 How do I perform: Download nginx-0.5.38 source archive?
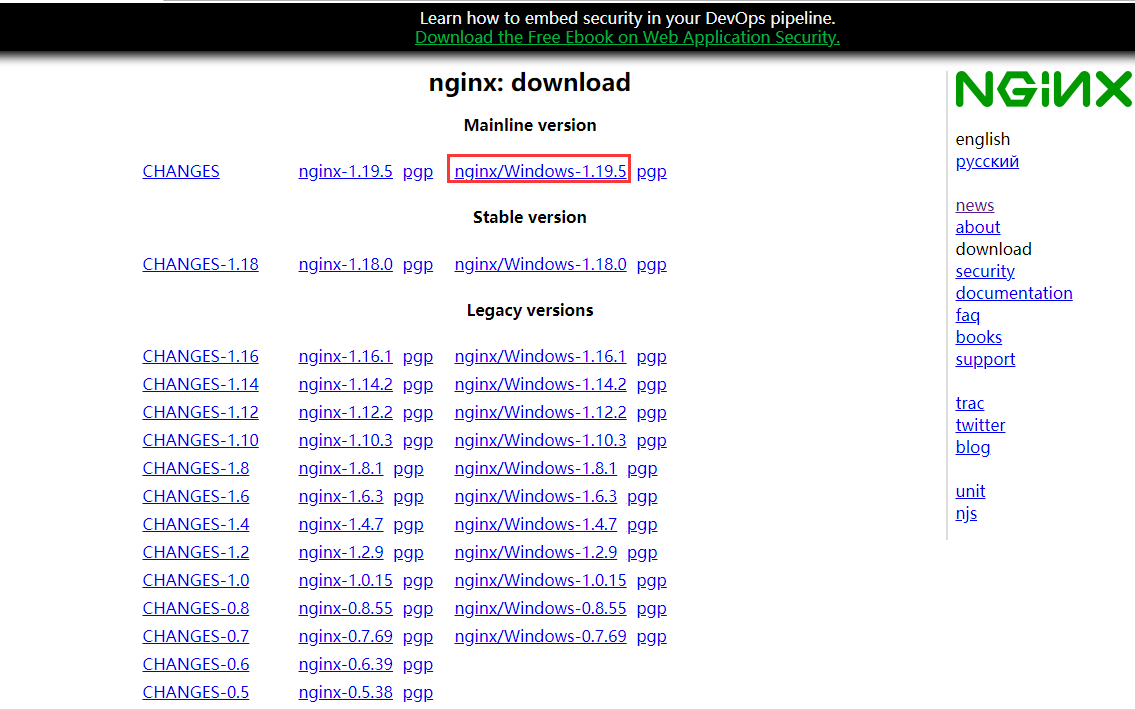coord(345,692)
